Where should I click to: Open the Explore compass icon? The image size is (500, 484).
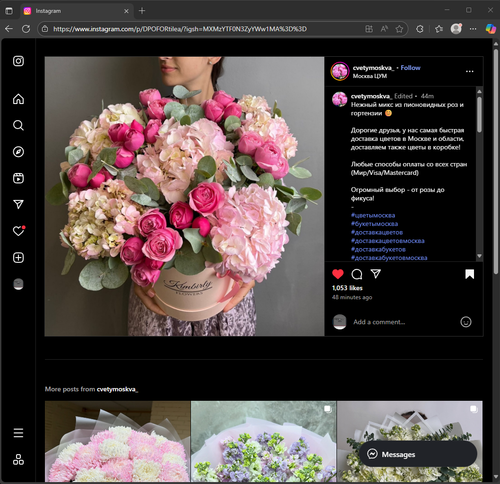[18, 152]
